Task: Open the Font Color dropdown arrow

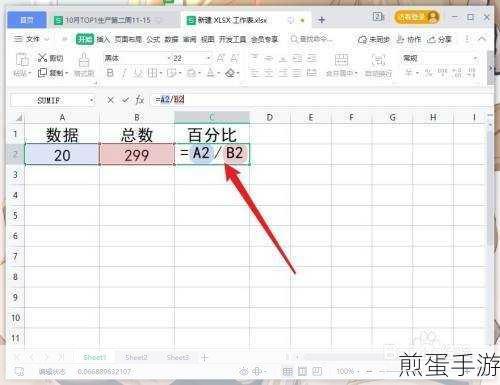Action: click(219, 73)
